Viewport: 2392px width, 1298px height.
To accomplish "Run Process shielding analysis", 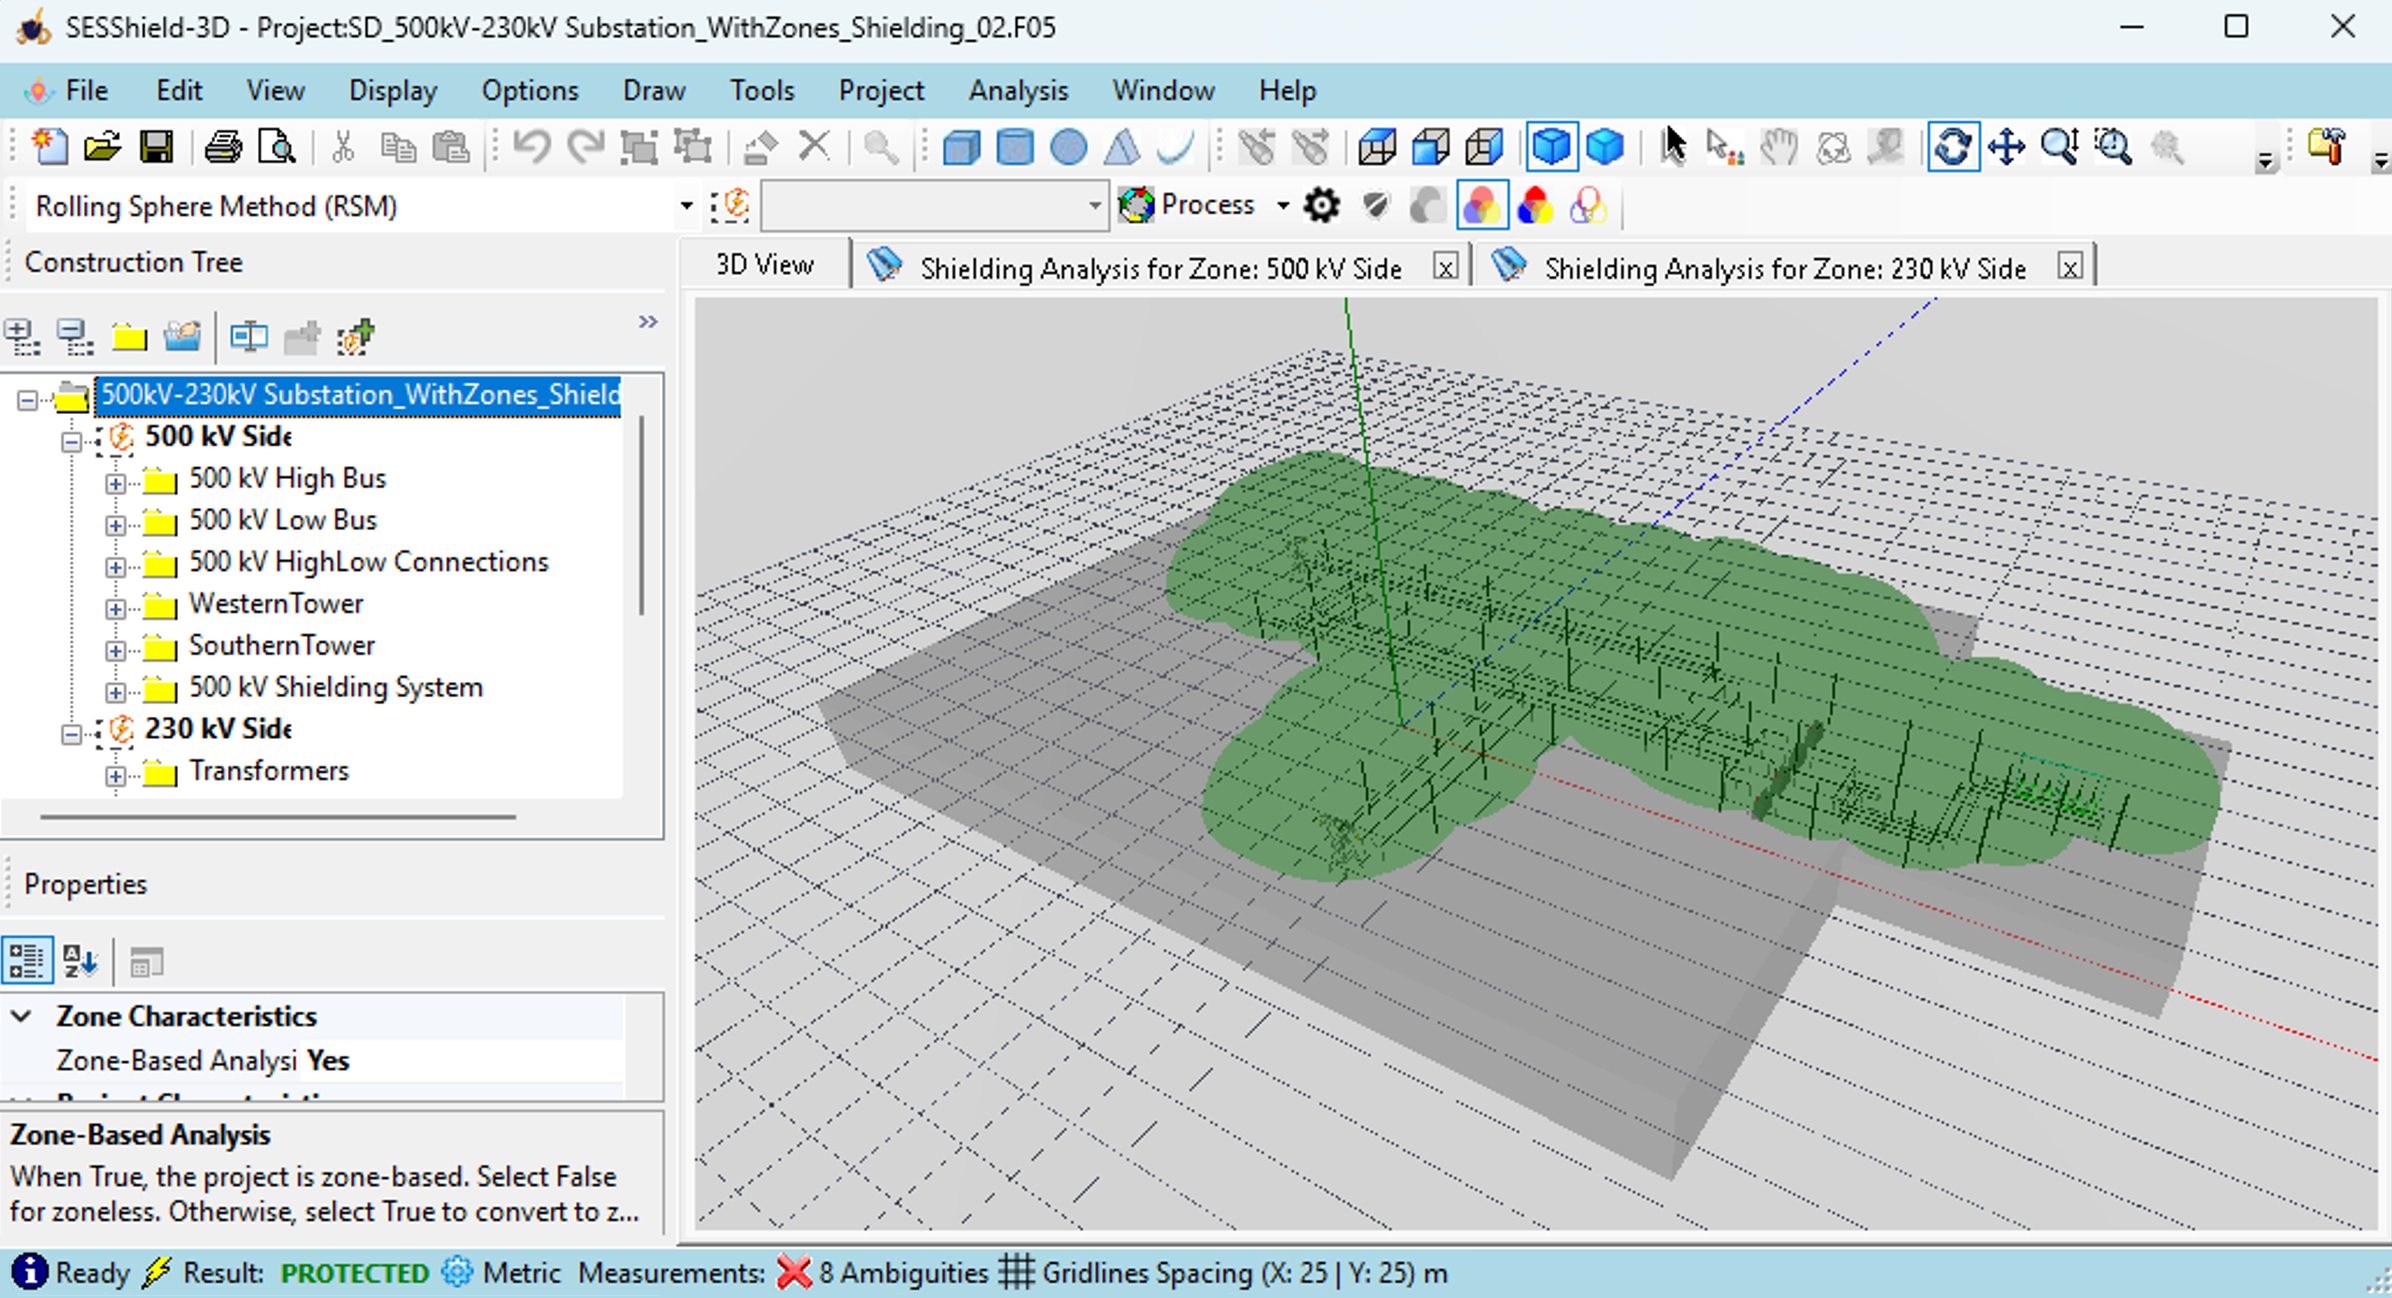I will click(x=1188, y=205).
